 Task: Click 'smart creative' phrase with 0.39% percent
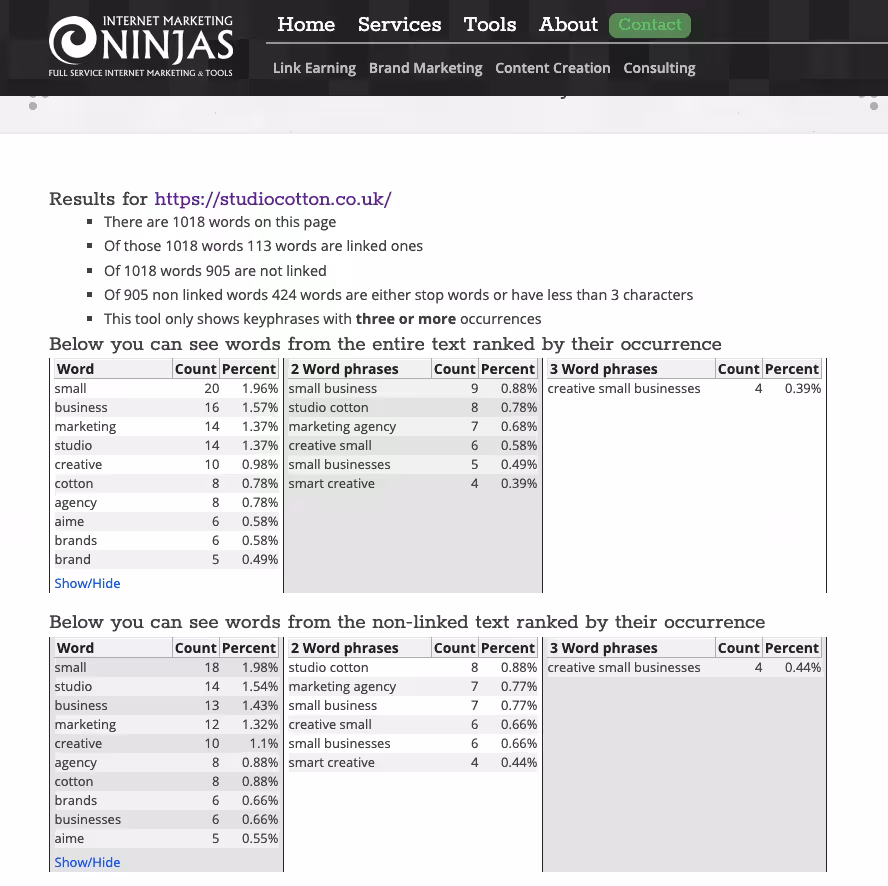click(413, 483)
